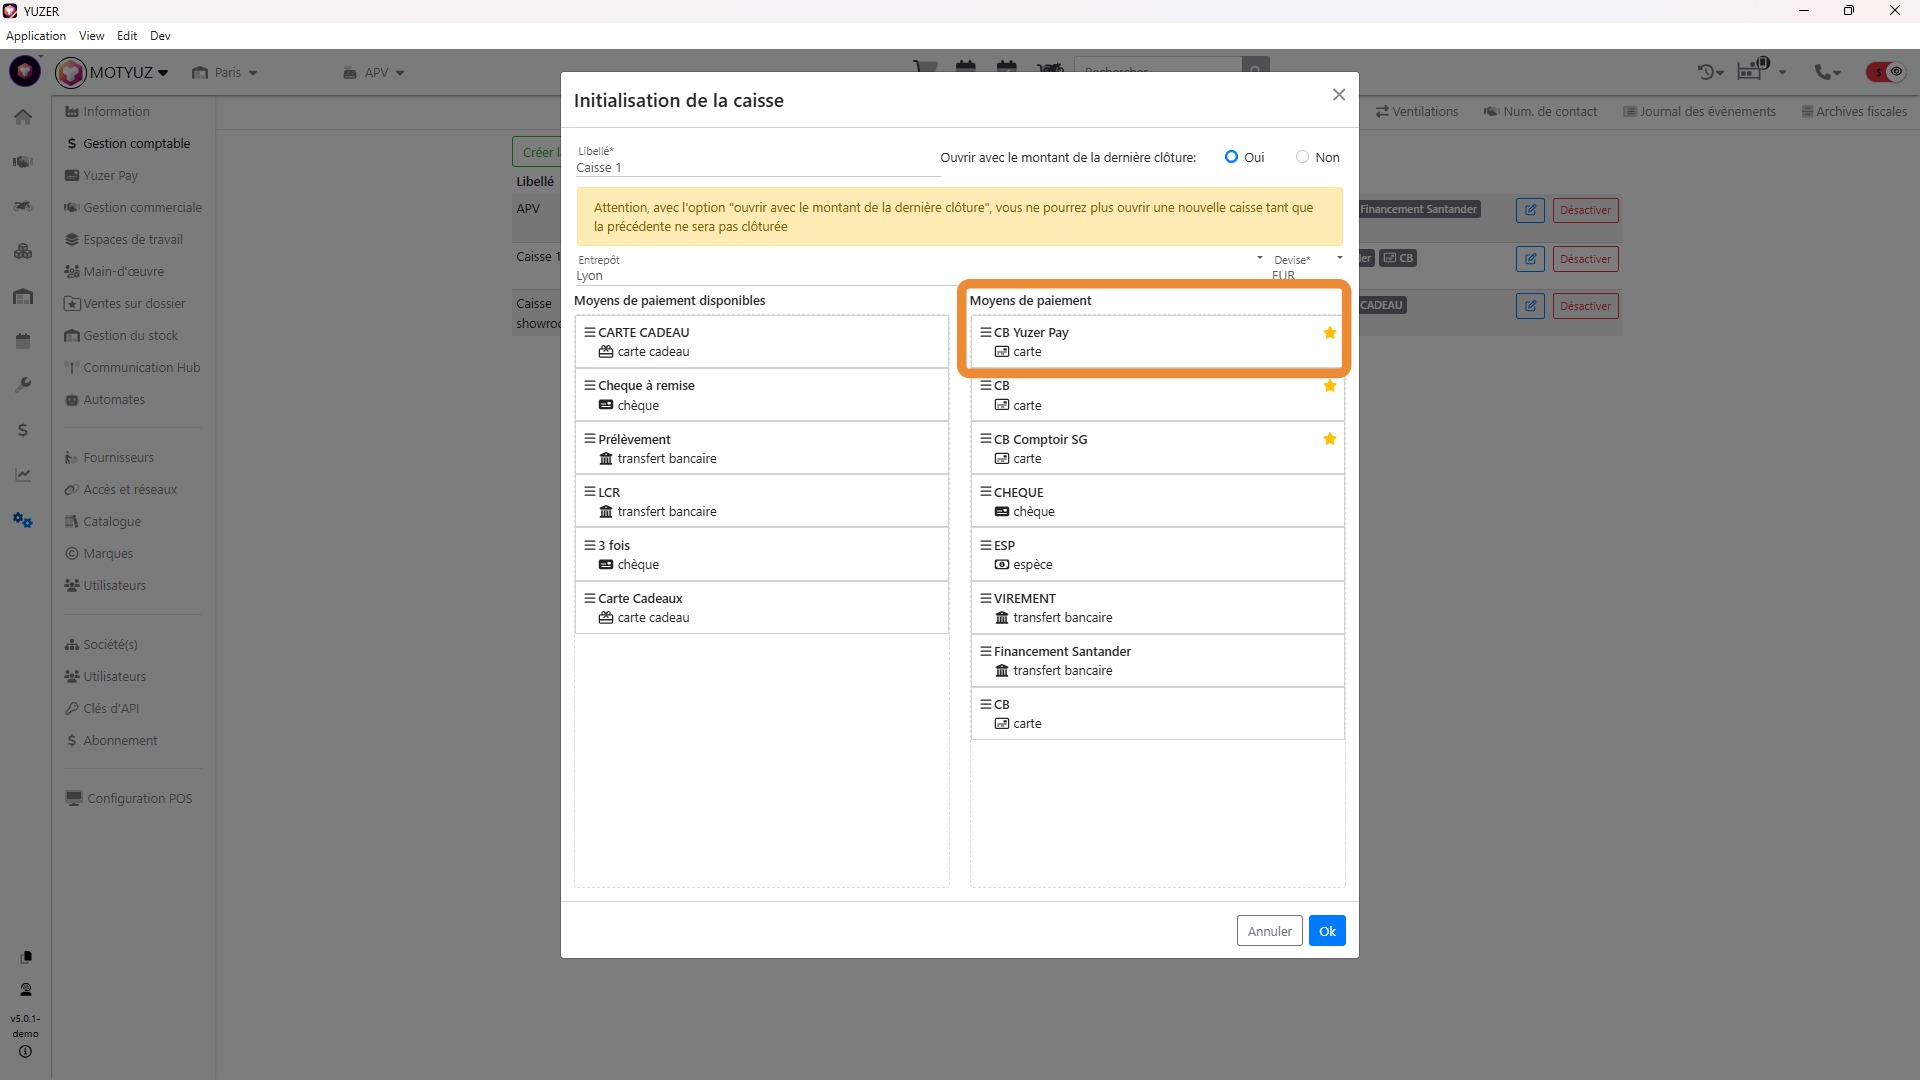Click the home icon in left sidebar
Screen dimensions: 1920x1080
pyautogui.click(x=23, y=117)
